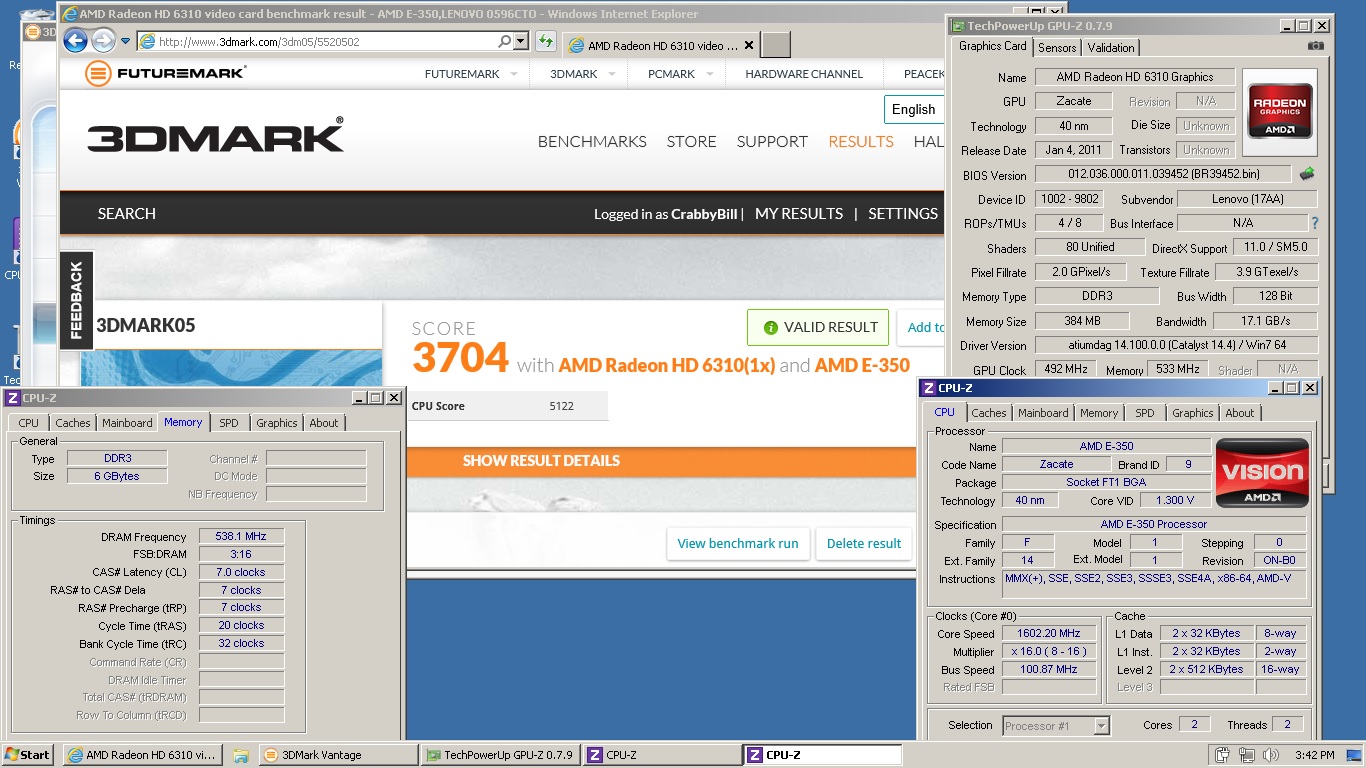Click the 3DMARK logo
The image size is (1366, 768).
[215, 136]
